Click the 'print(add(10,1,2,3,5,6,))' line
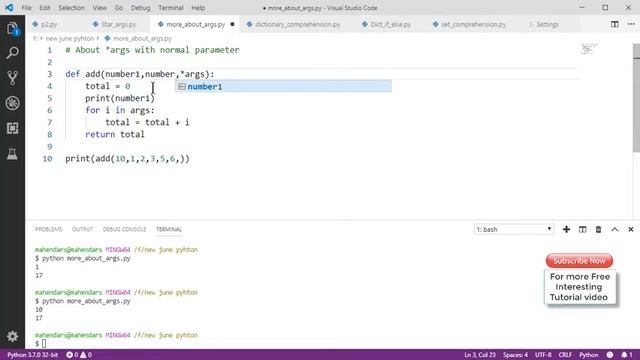 tap(127, 158)
